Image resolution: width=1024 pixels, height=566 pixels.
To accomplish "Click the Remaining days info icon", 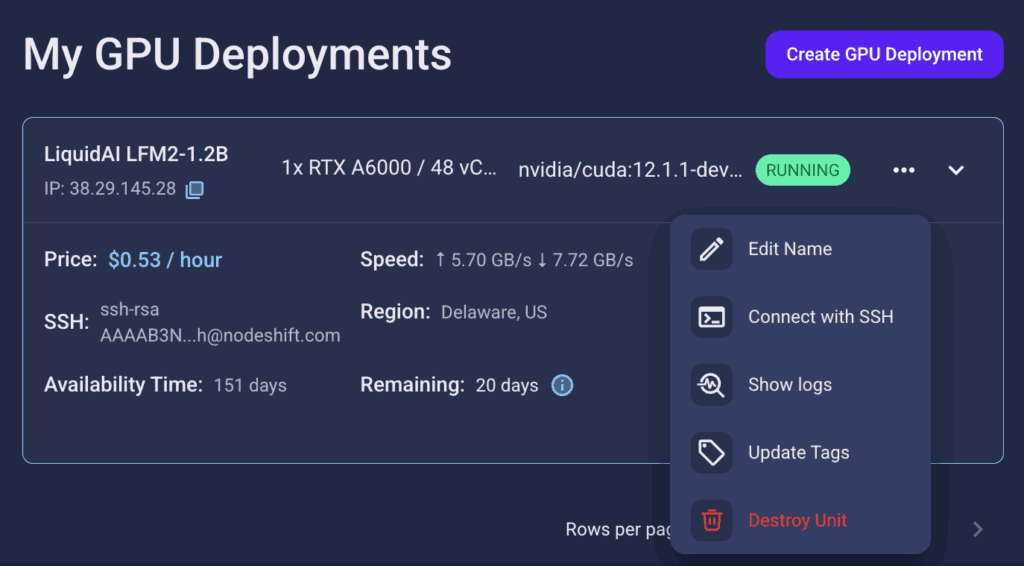I will coord(562,385).
